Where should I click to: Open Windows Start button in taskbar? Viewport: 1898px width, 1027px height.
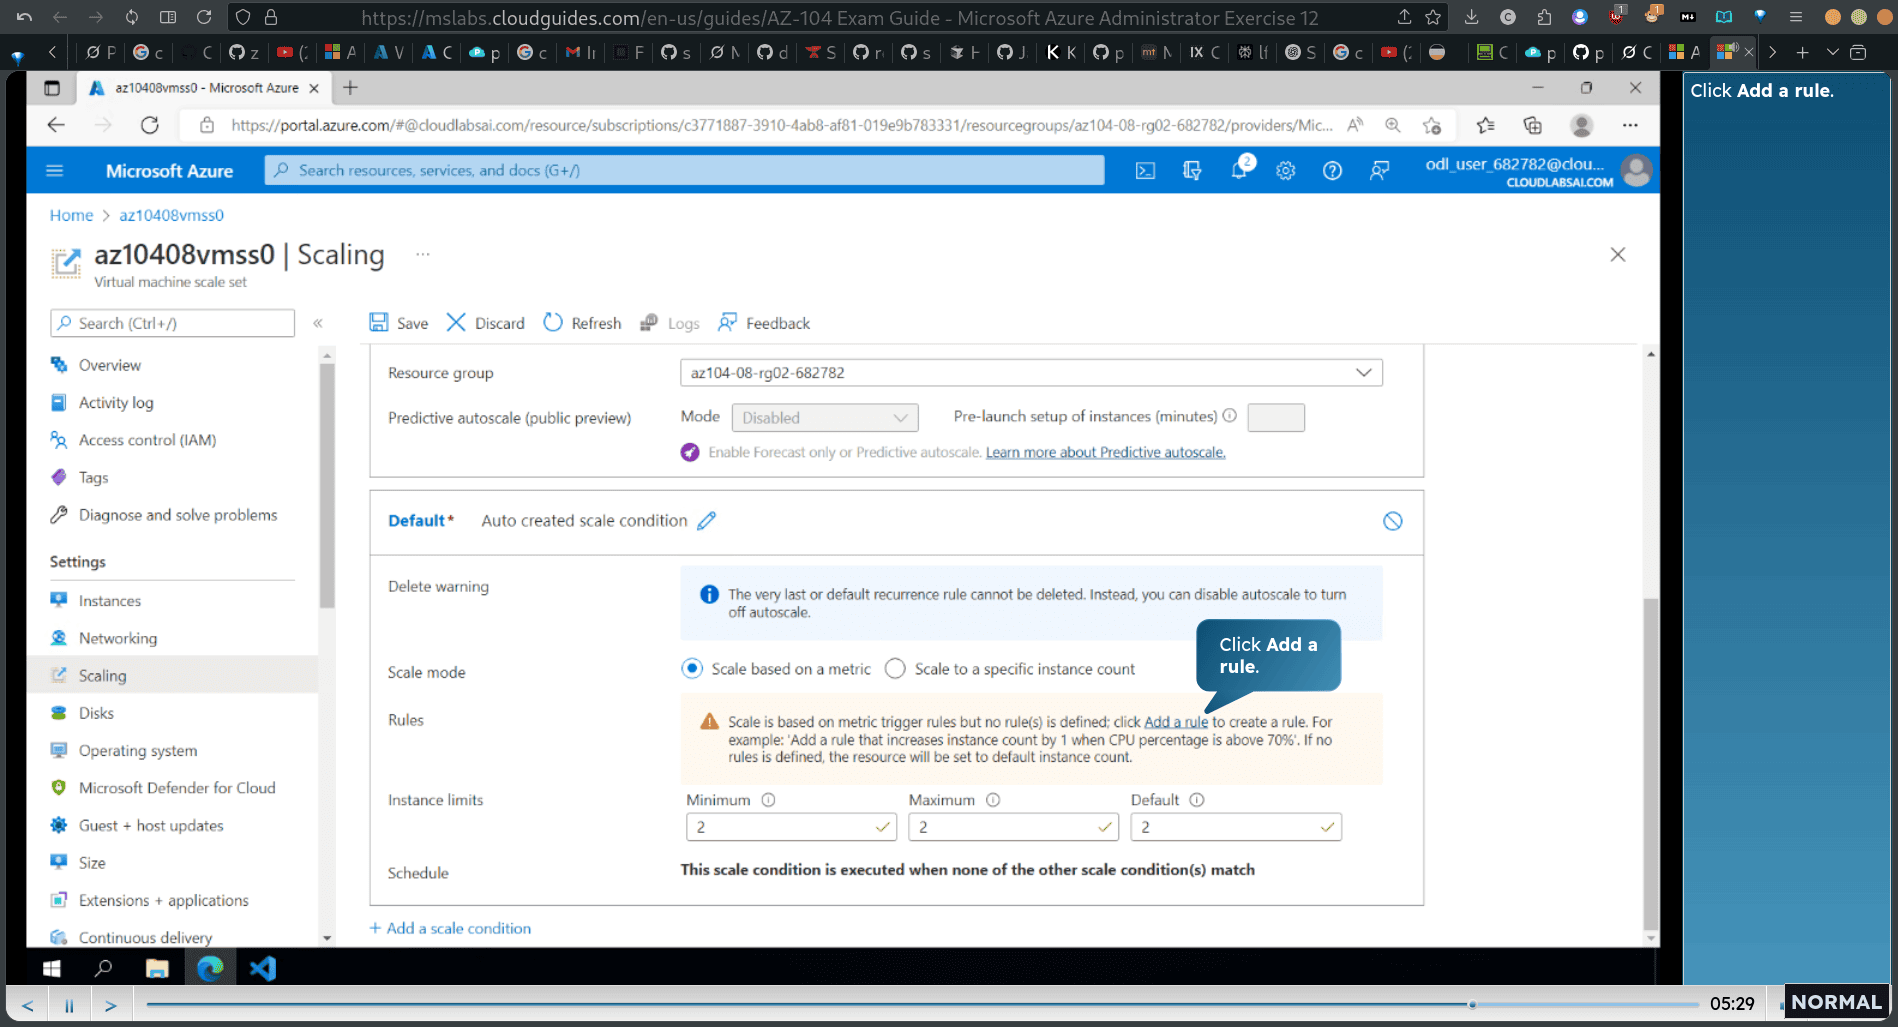coord(52,968)
